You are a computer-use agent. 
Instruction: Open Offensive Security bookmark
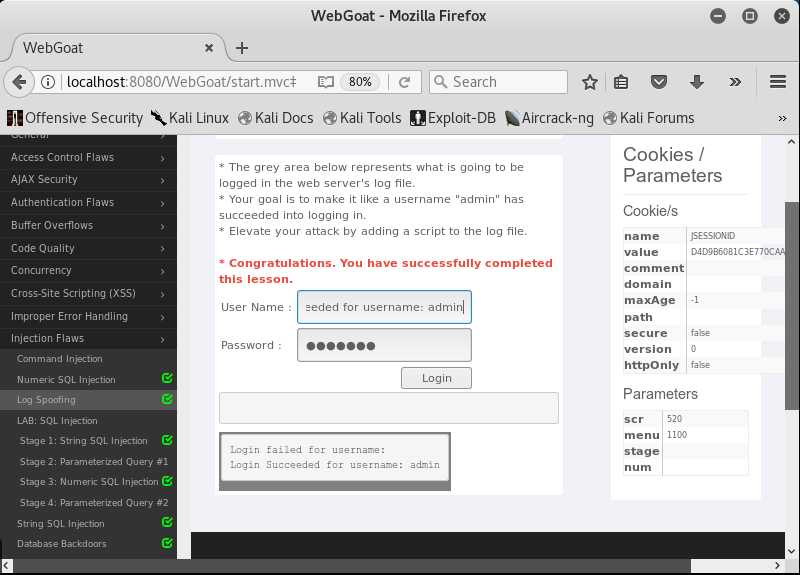[x=75, y=118]
